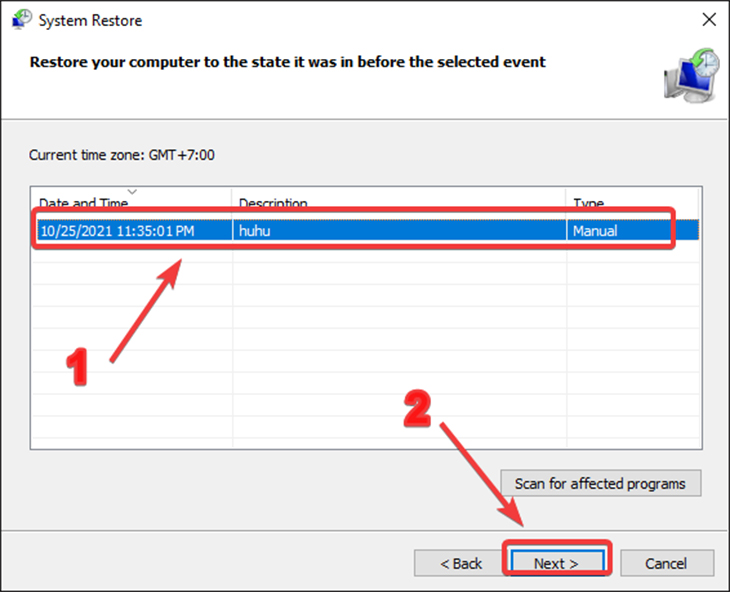The image size is (730, 592).
Task: Close the System Restore window
Action: pyautogui.click(x=709, y=20)
